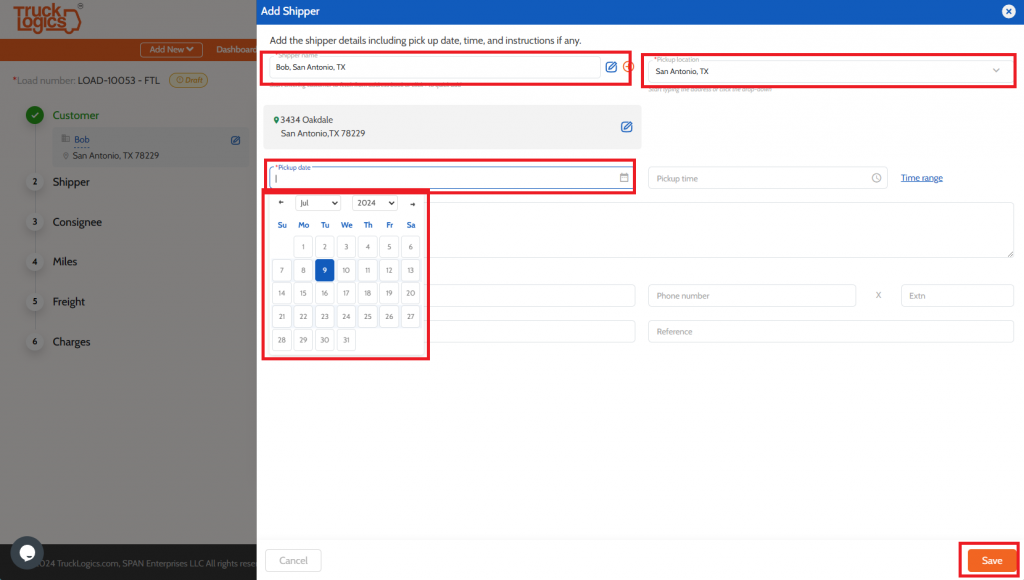Click the green Customer step checkmark
This screenshot has height=580, width=1024.
tap(35, 115)
